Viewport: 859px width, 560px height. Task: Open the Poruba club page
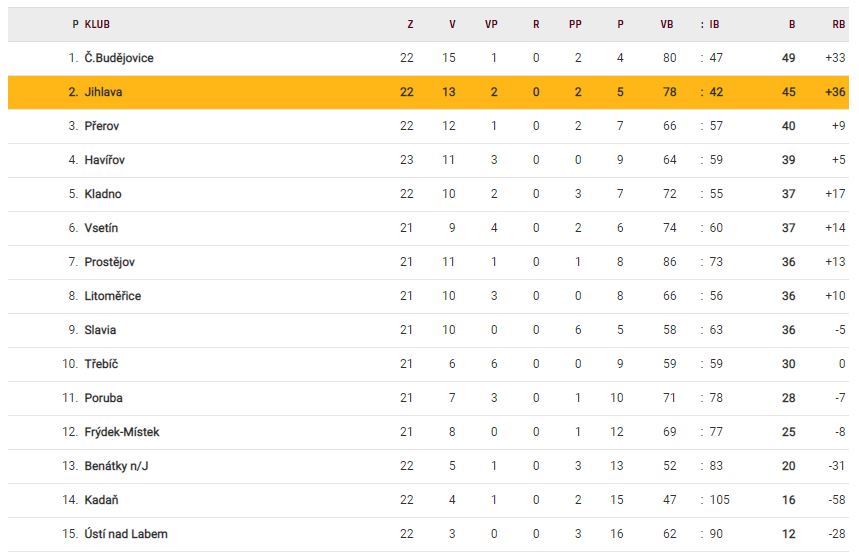tap(103, 398)
